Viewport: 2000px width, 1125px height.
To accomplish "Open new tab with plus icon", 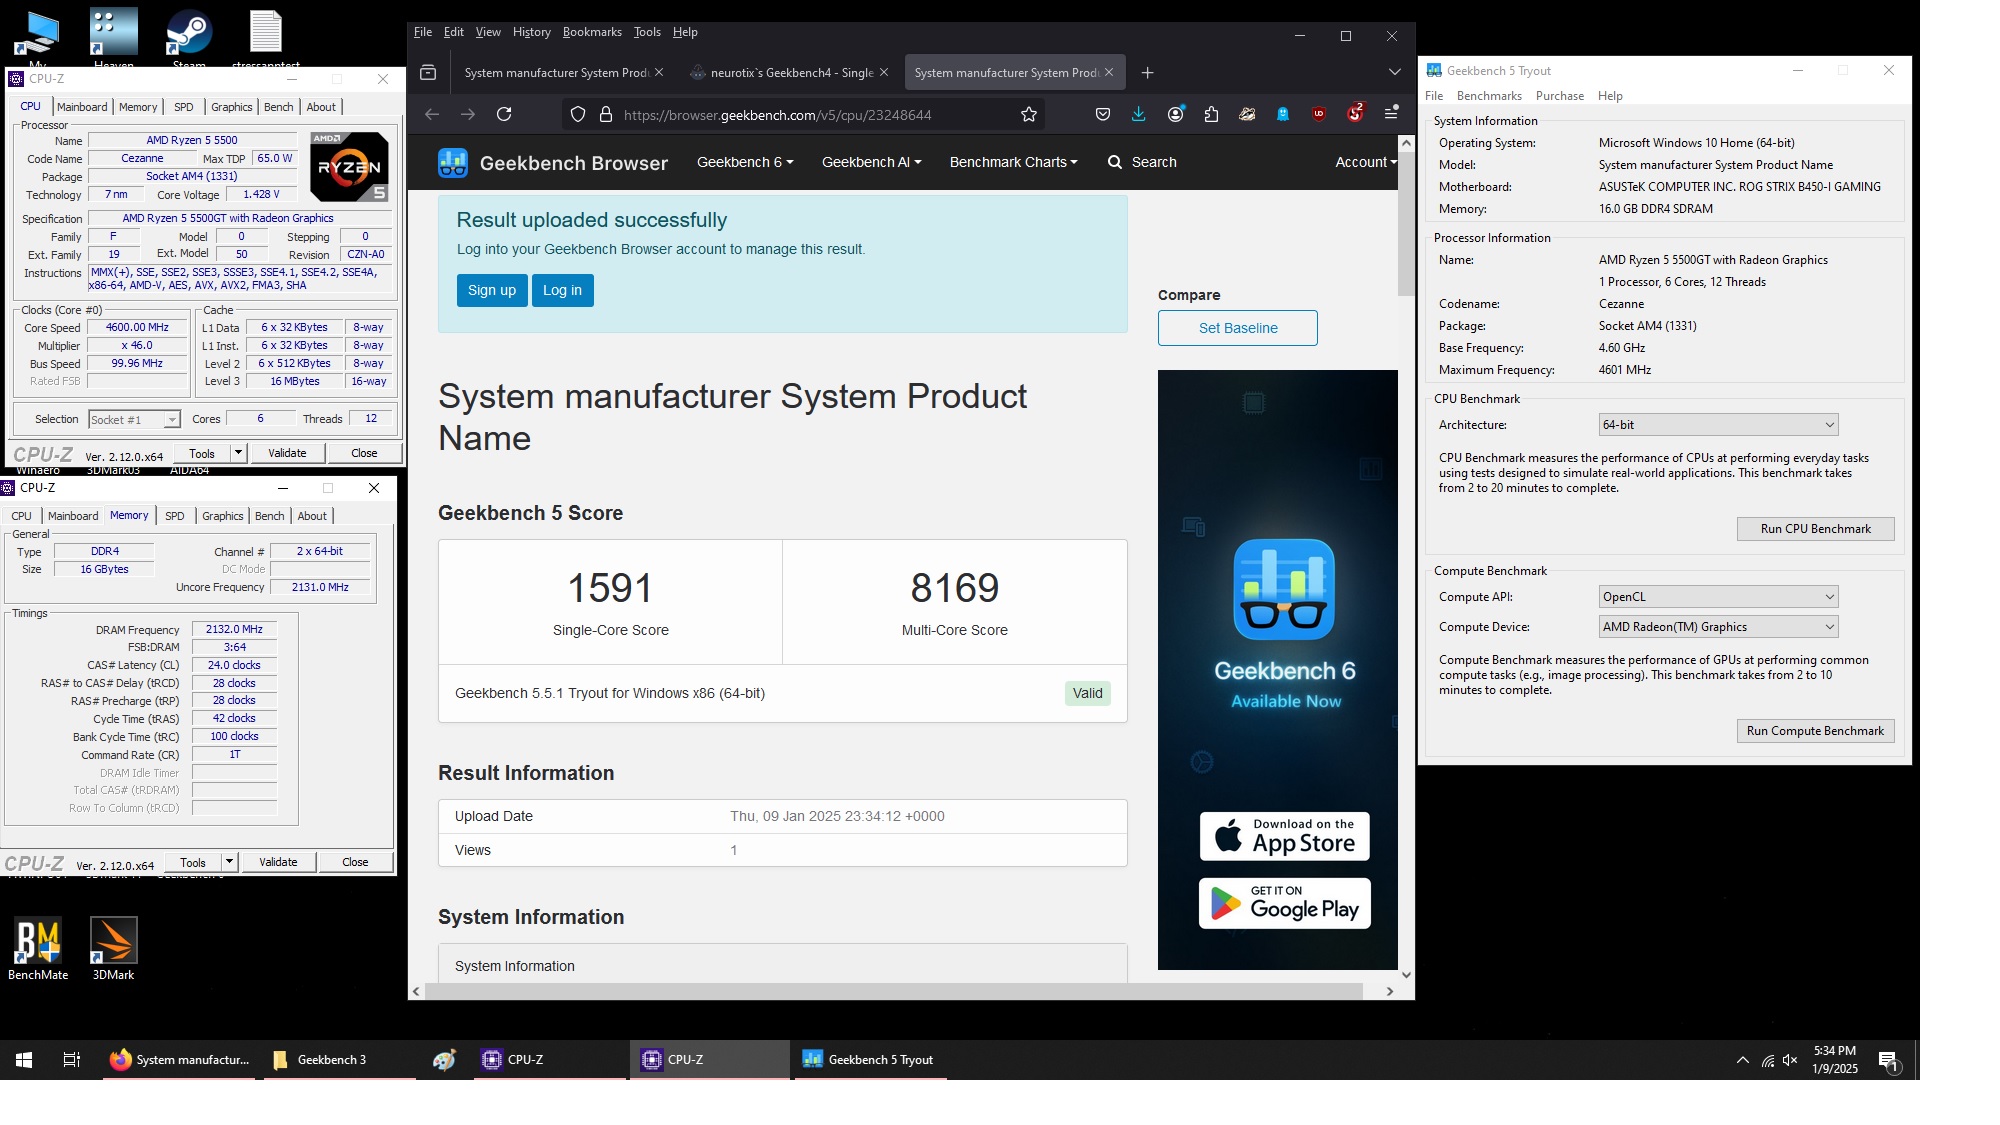I will tap(1147, 73).
